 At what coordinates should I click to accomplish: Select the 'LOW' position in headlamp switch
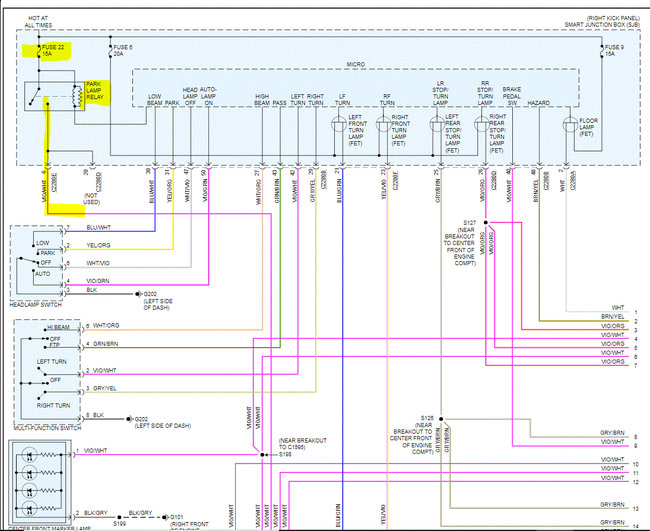(x=42, y=243)
